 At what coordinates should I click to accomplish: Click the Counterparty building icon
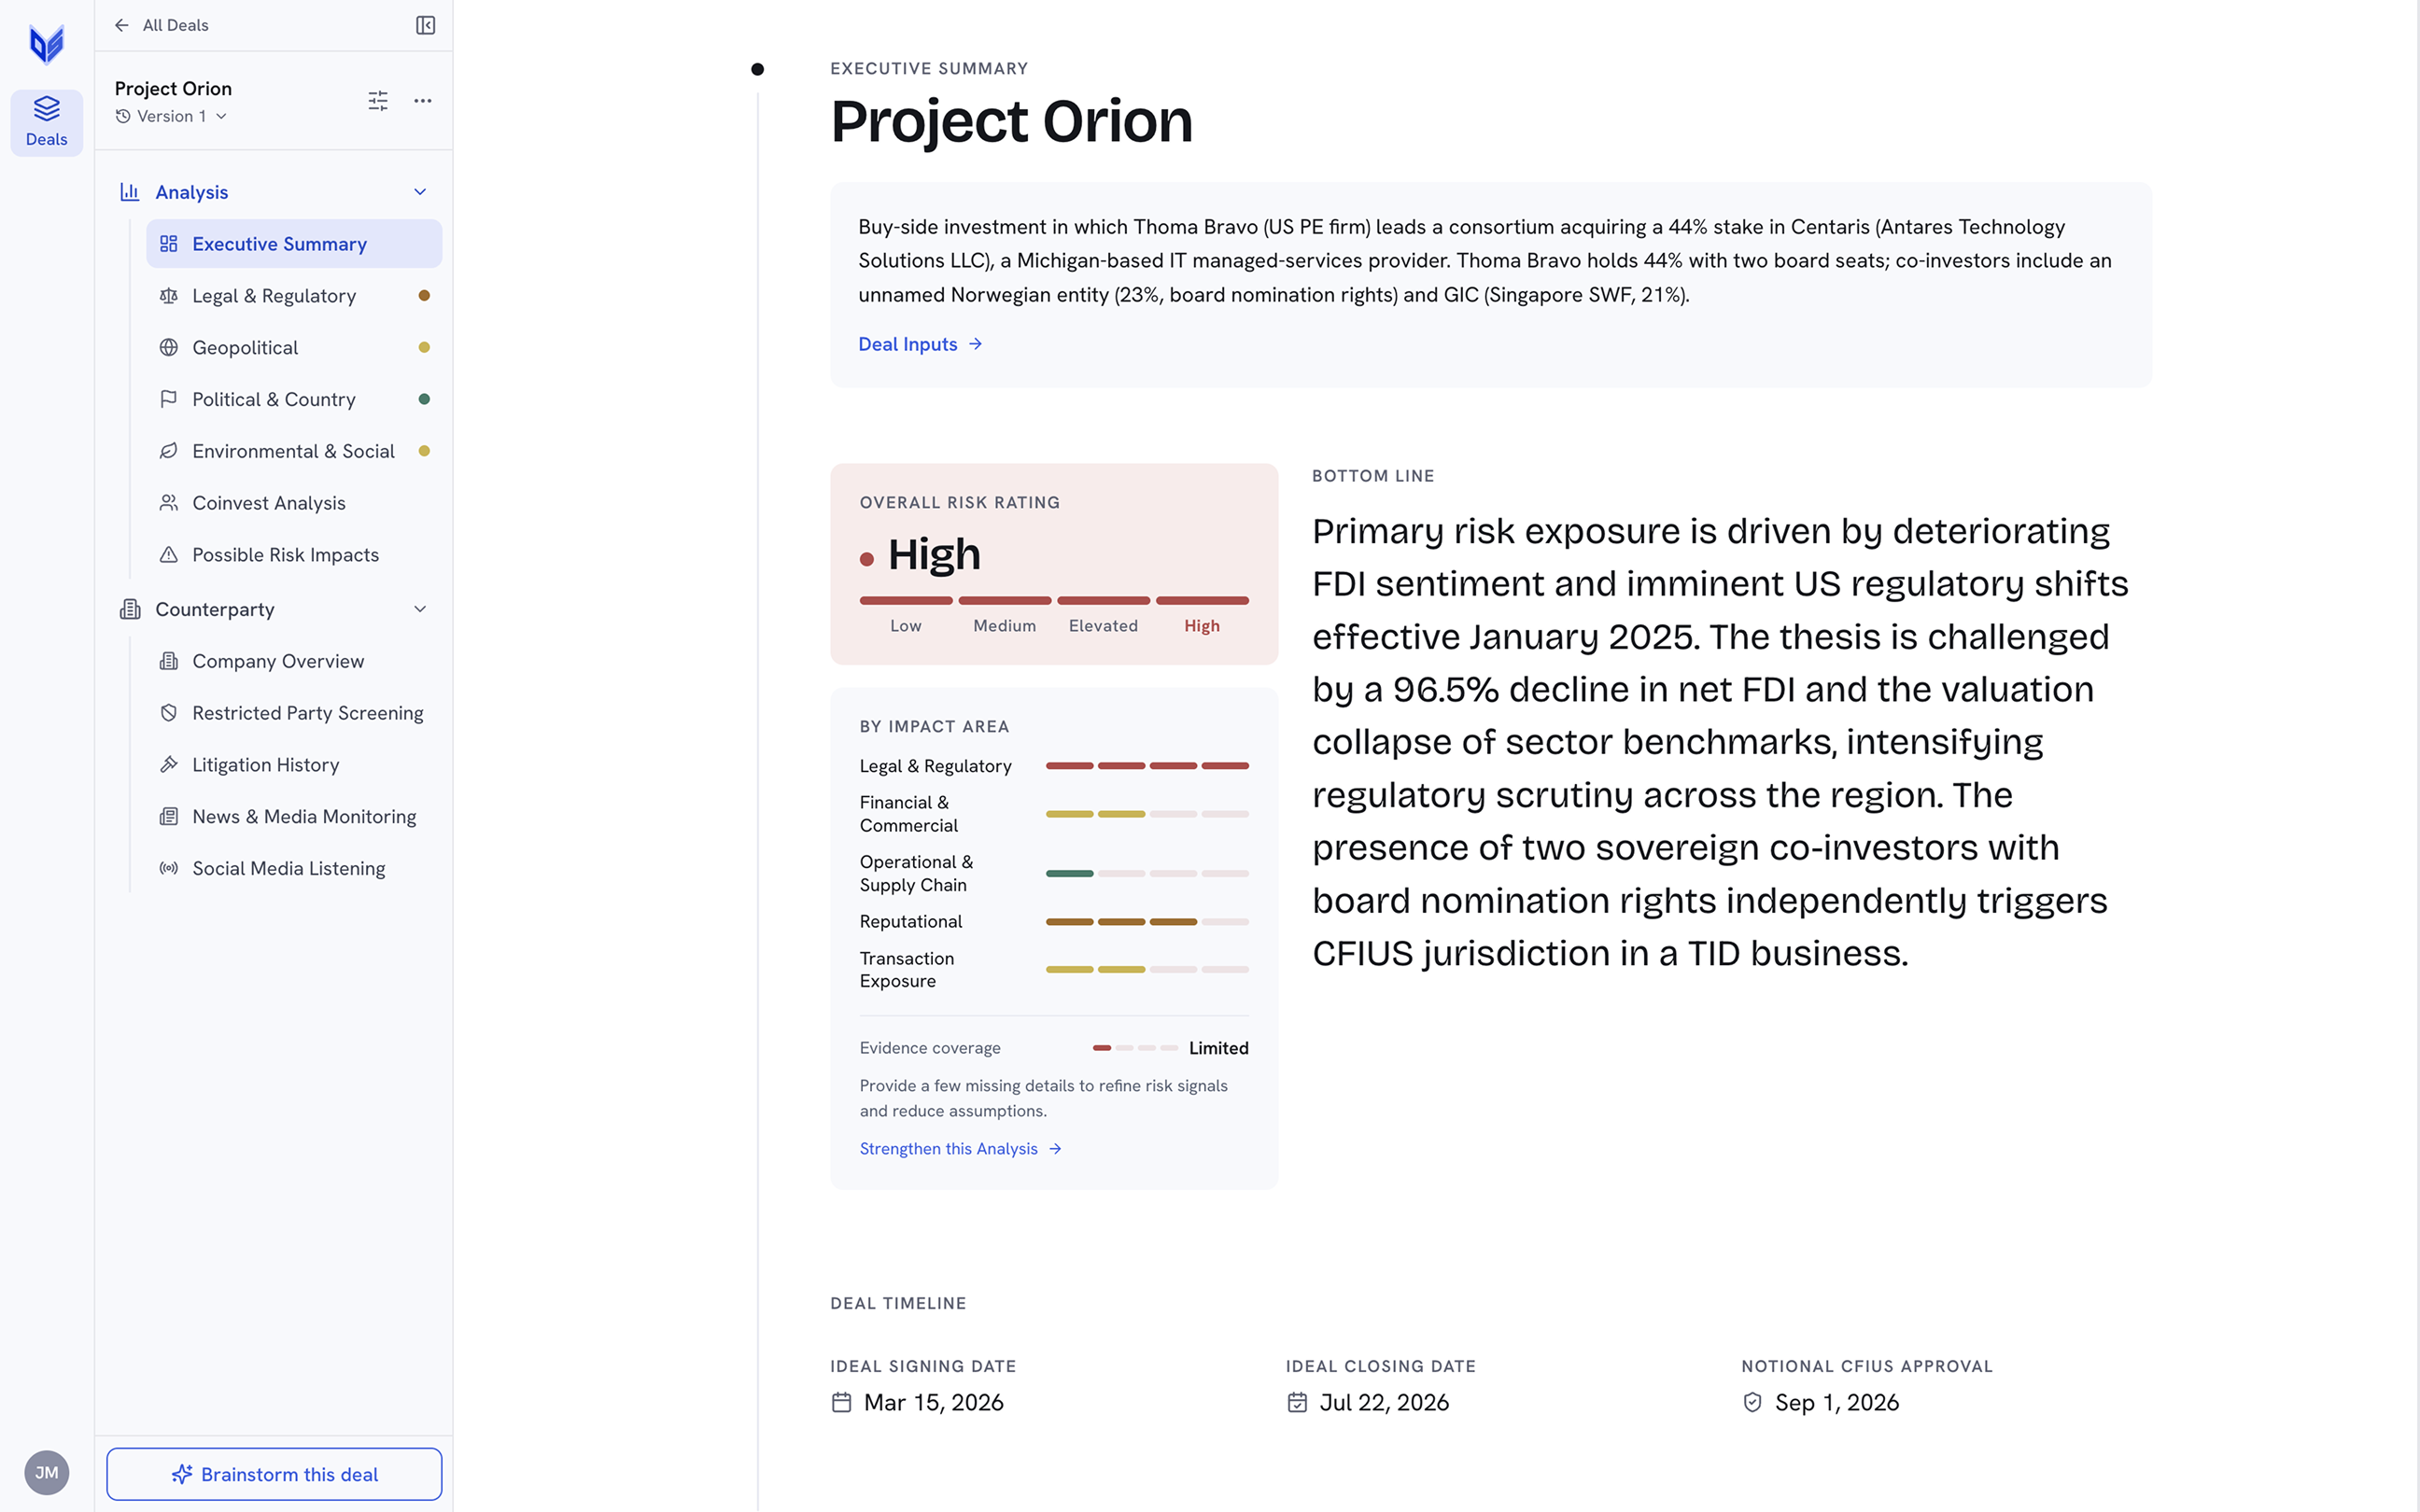[130, 609]
